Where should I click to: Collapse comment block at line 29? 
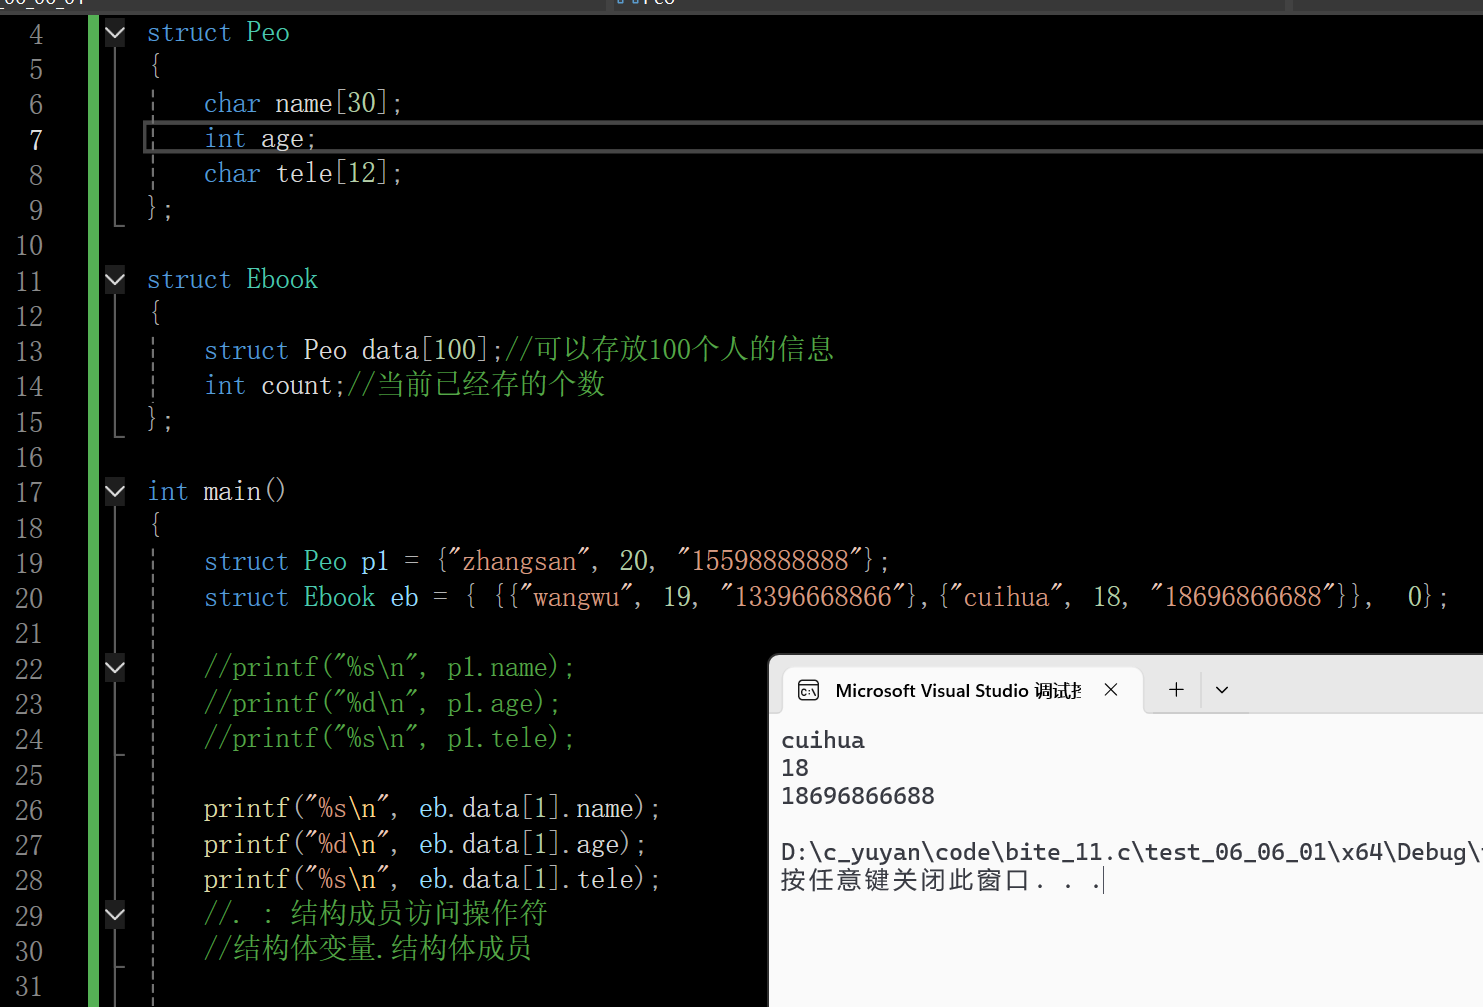(x=115, y=914)
